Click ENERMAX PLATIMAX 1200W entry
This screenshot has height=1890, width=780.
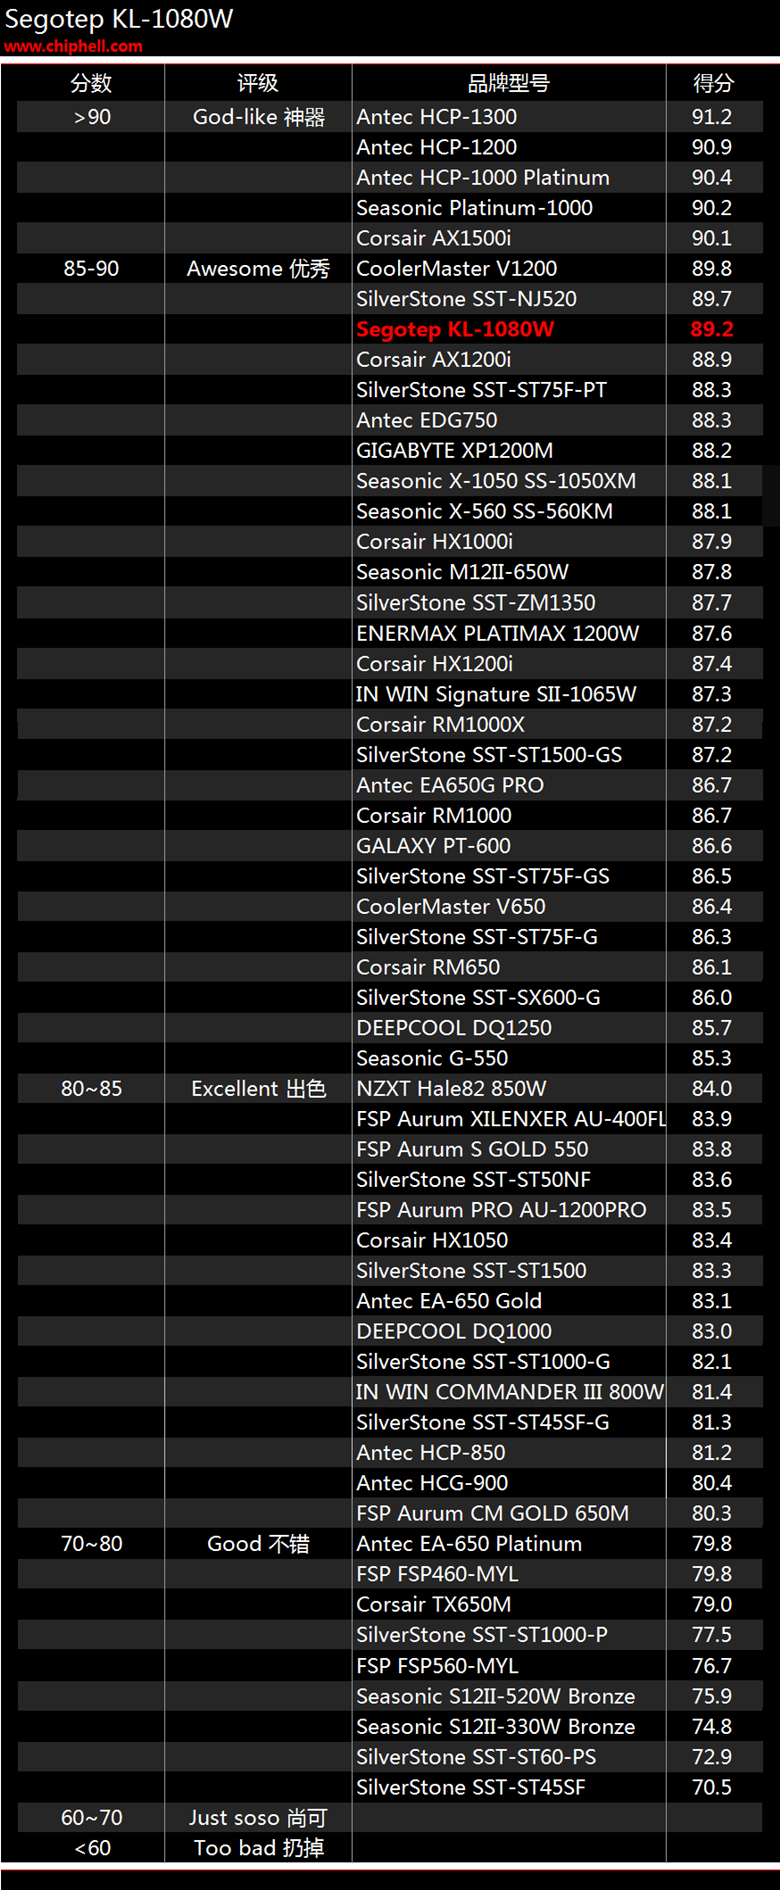[x=498, y=633]
